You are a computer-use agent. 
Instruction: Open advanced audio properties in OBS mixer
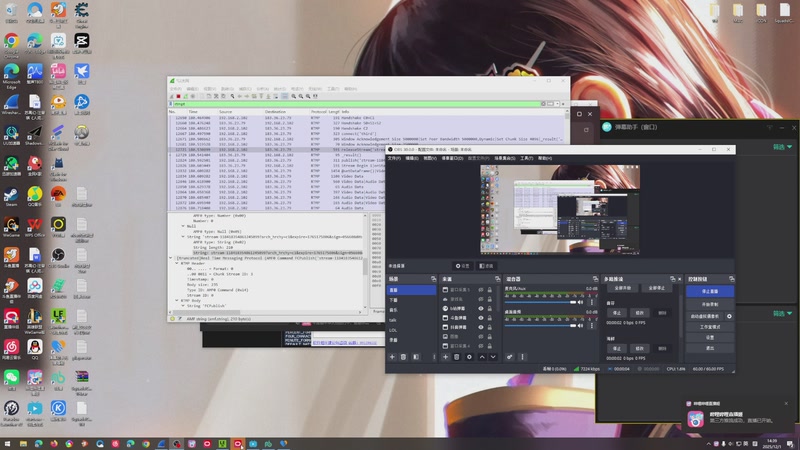(x=509, y=357)
